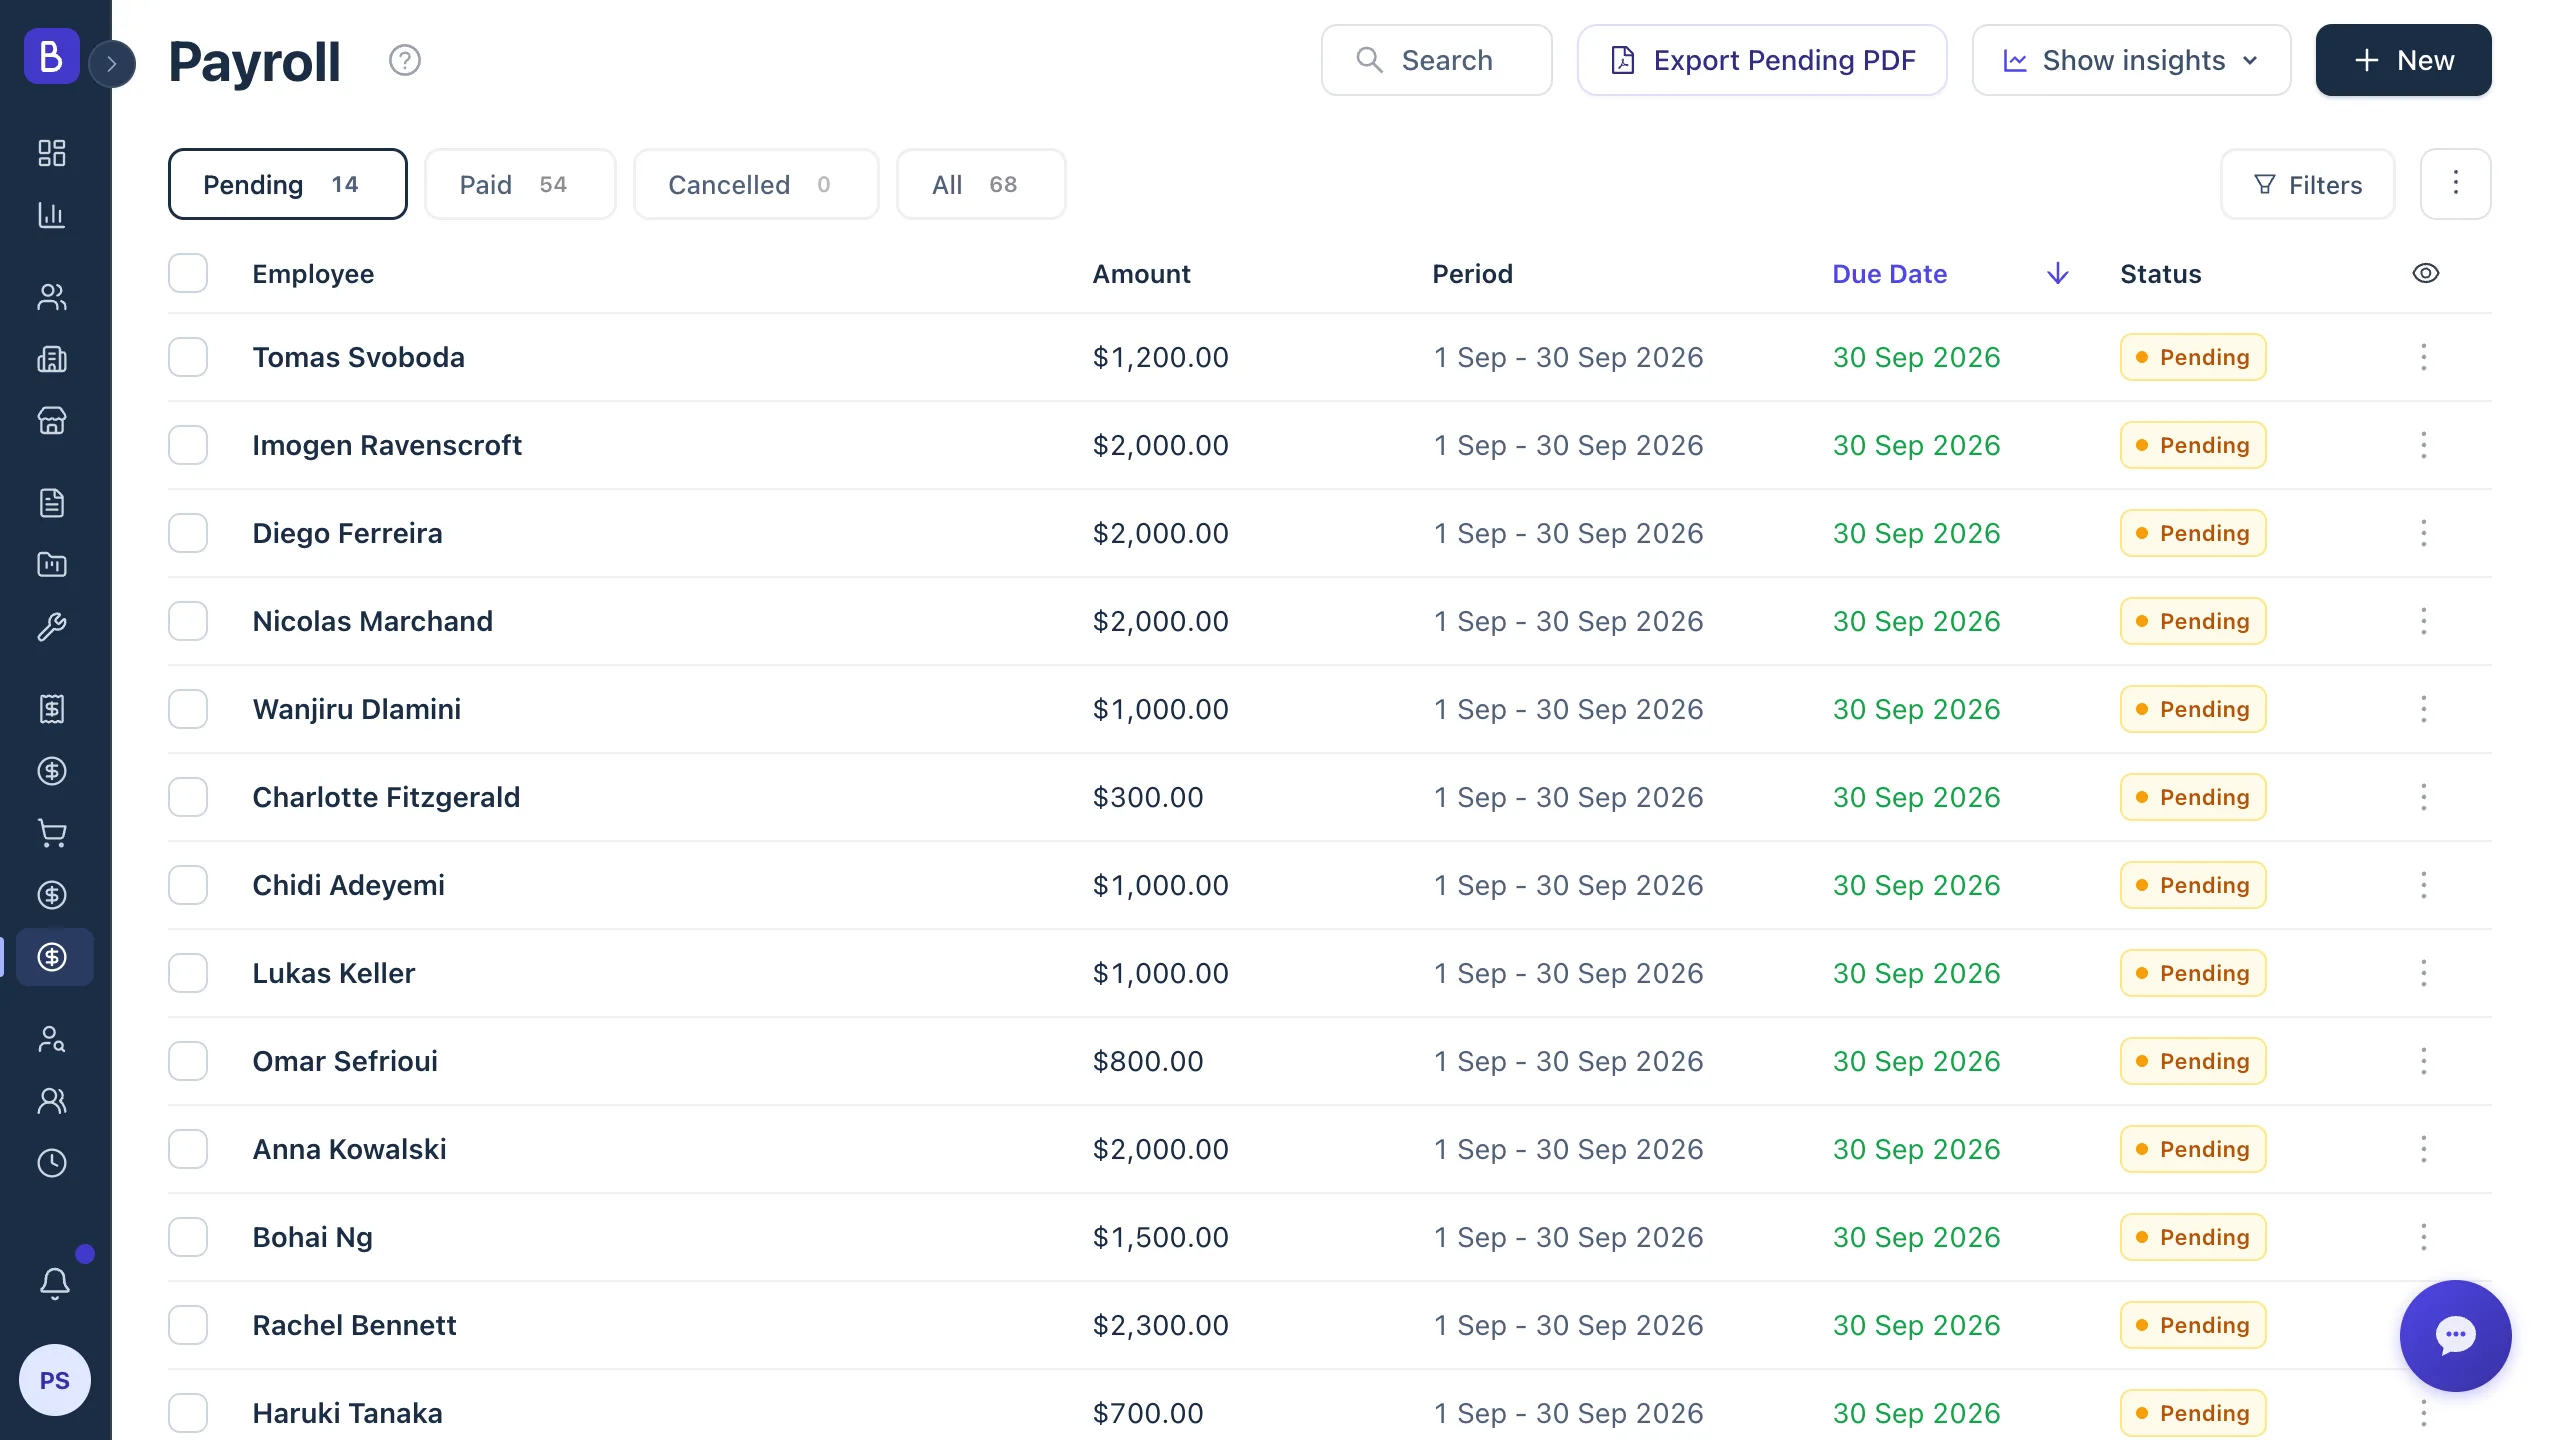
Task: Open the storefront icon in sidebar
Action: point(52,421)
